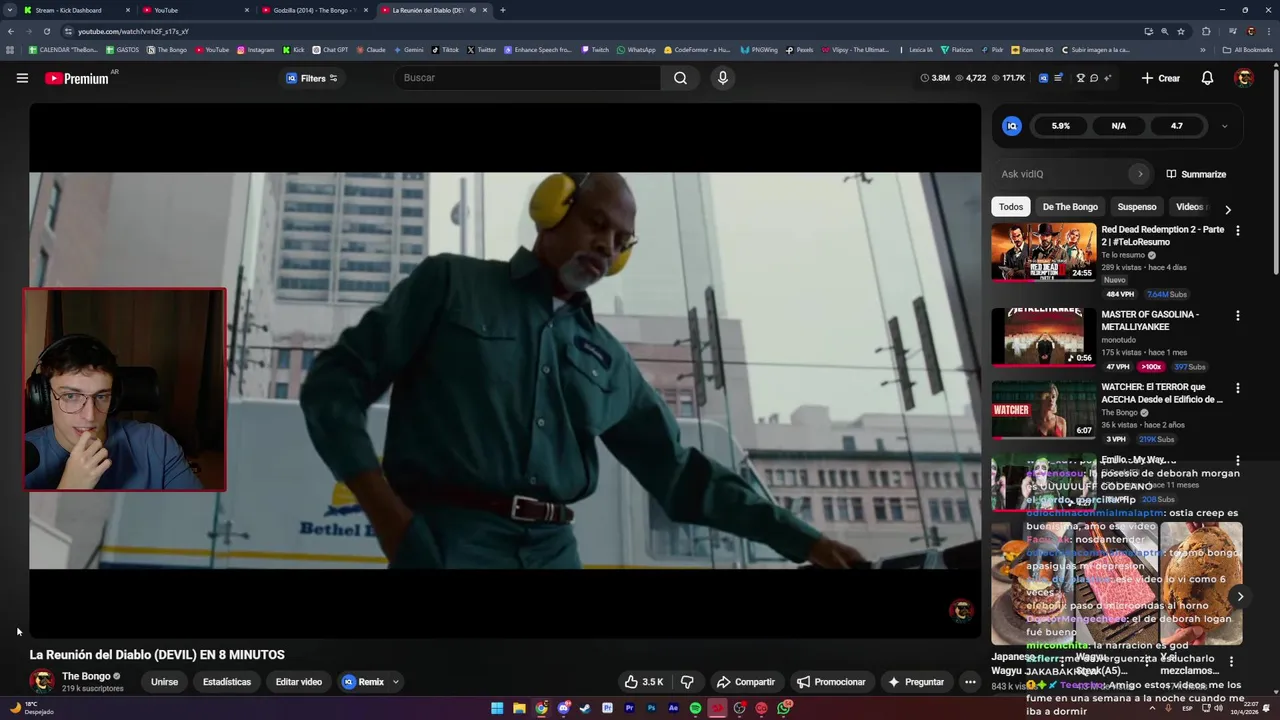The height and width of the screenshot is (720, 1280).
Task: Switch to the Godzilla (2014) browser tab
Action: [x=315, y=10]
